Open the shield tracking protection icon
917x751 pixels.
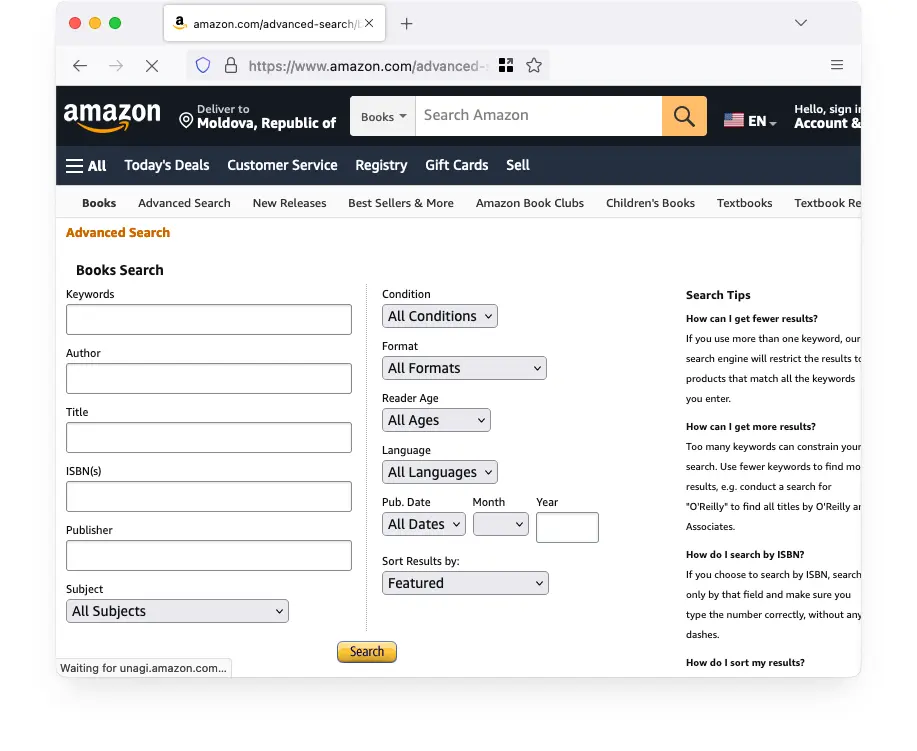[203, 65]
